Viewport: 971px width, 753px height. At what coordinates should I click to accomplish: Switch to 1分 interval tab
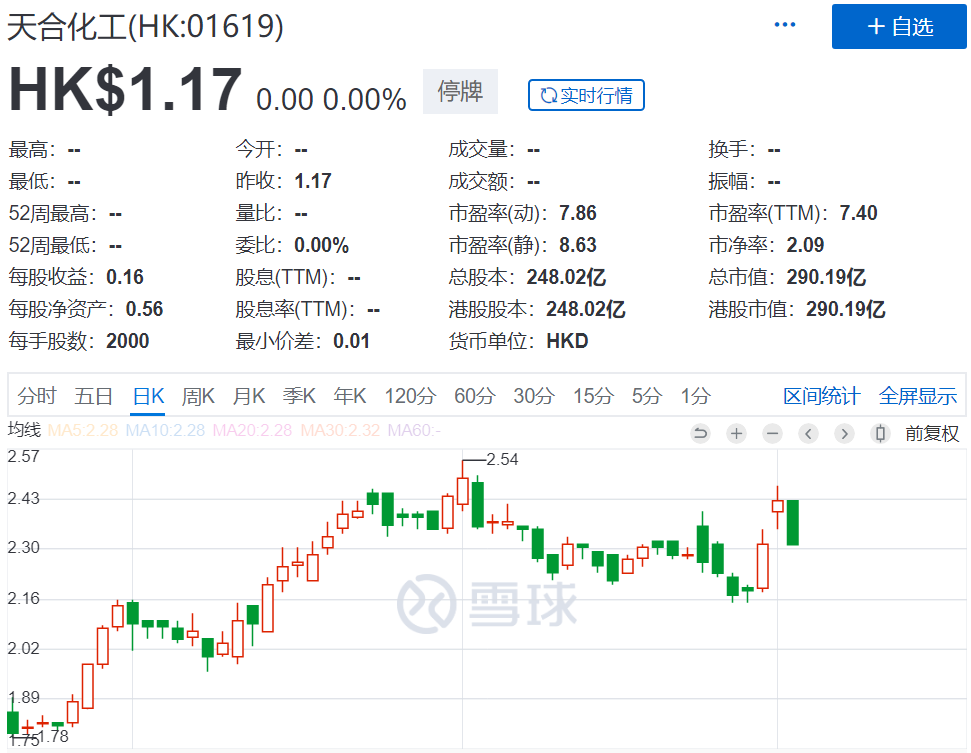pyautogui.click(x=695, y=396)
